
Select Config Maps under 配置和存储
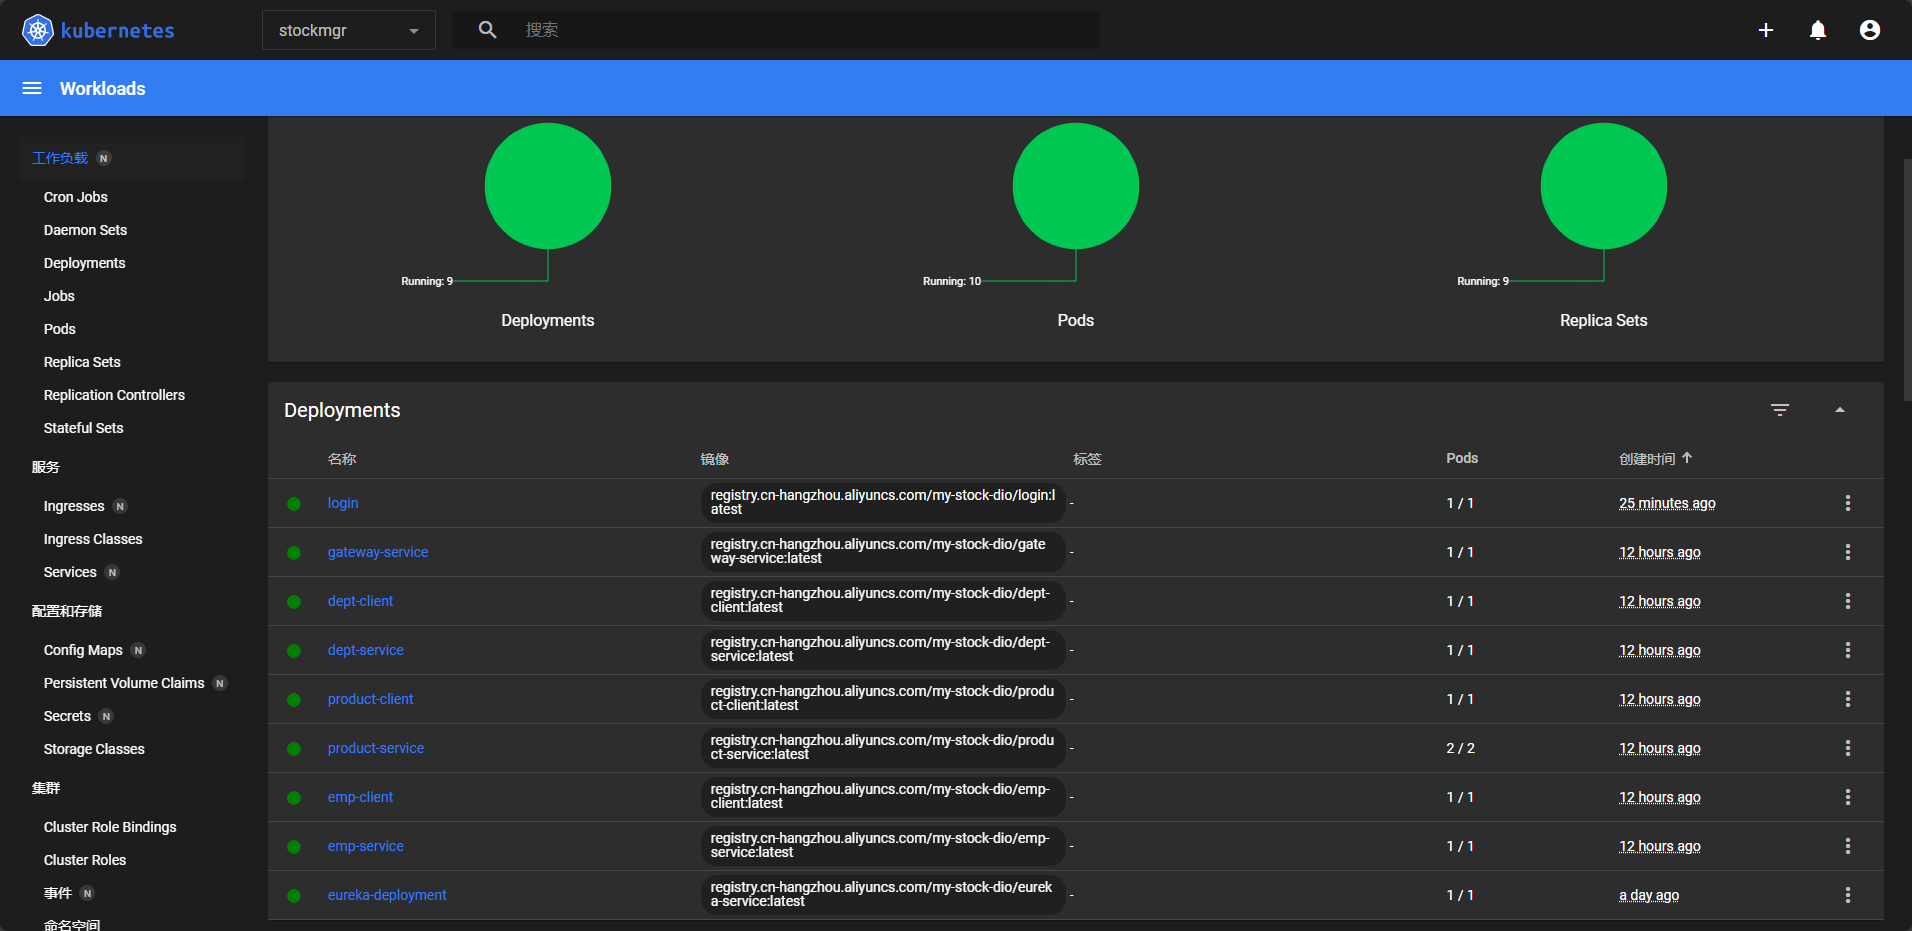pos(83,650)
